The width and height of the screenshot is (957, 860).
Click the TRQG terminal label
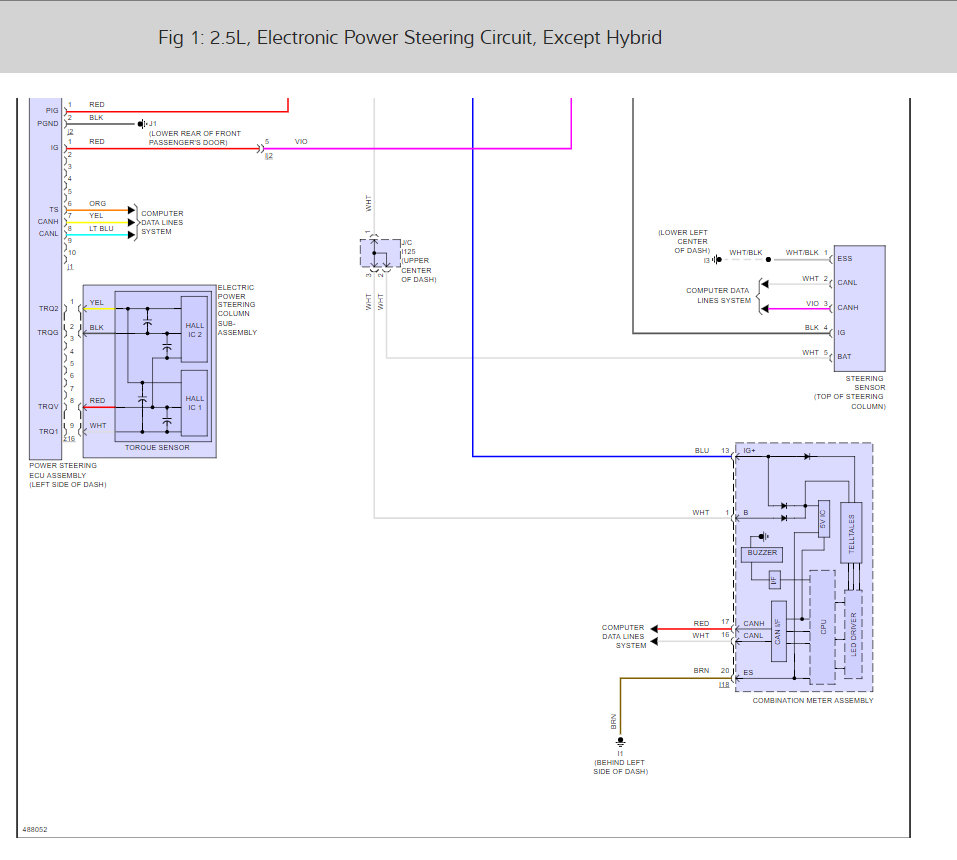tap(48, 333)
